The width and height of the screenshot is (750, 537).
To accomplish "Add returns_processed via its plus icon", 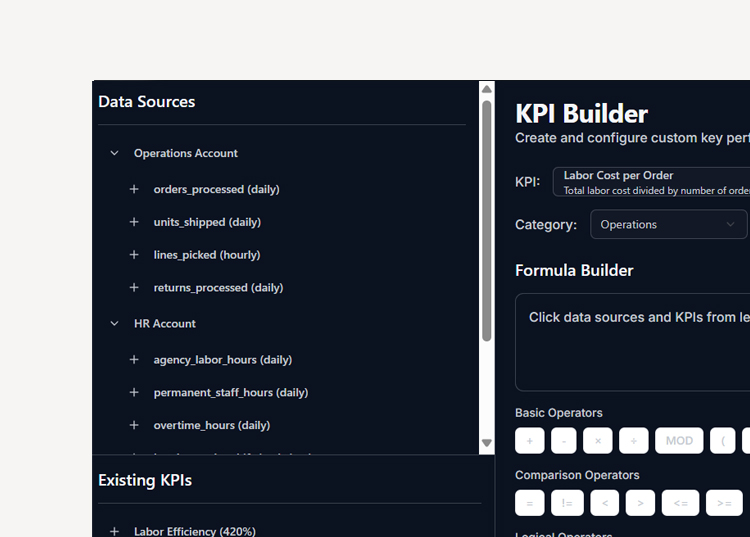I will pos(134,288).
